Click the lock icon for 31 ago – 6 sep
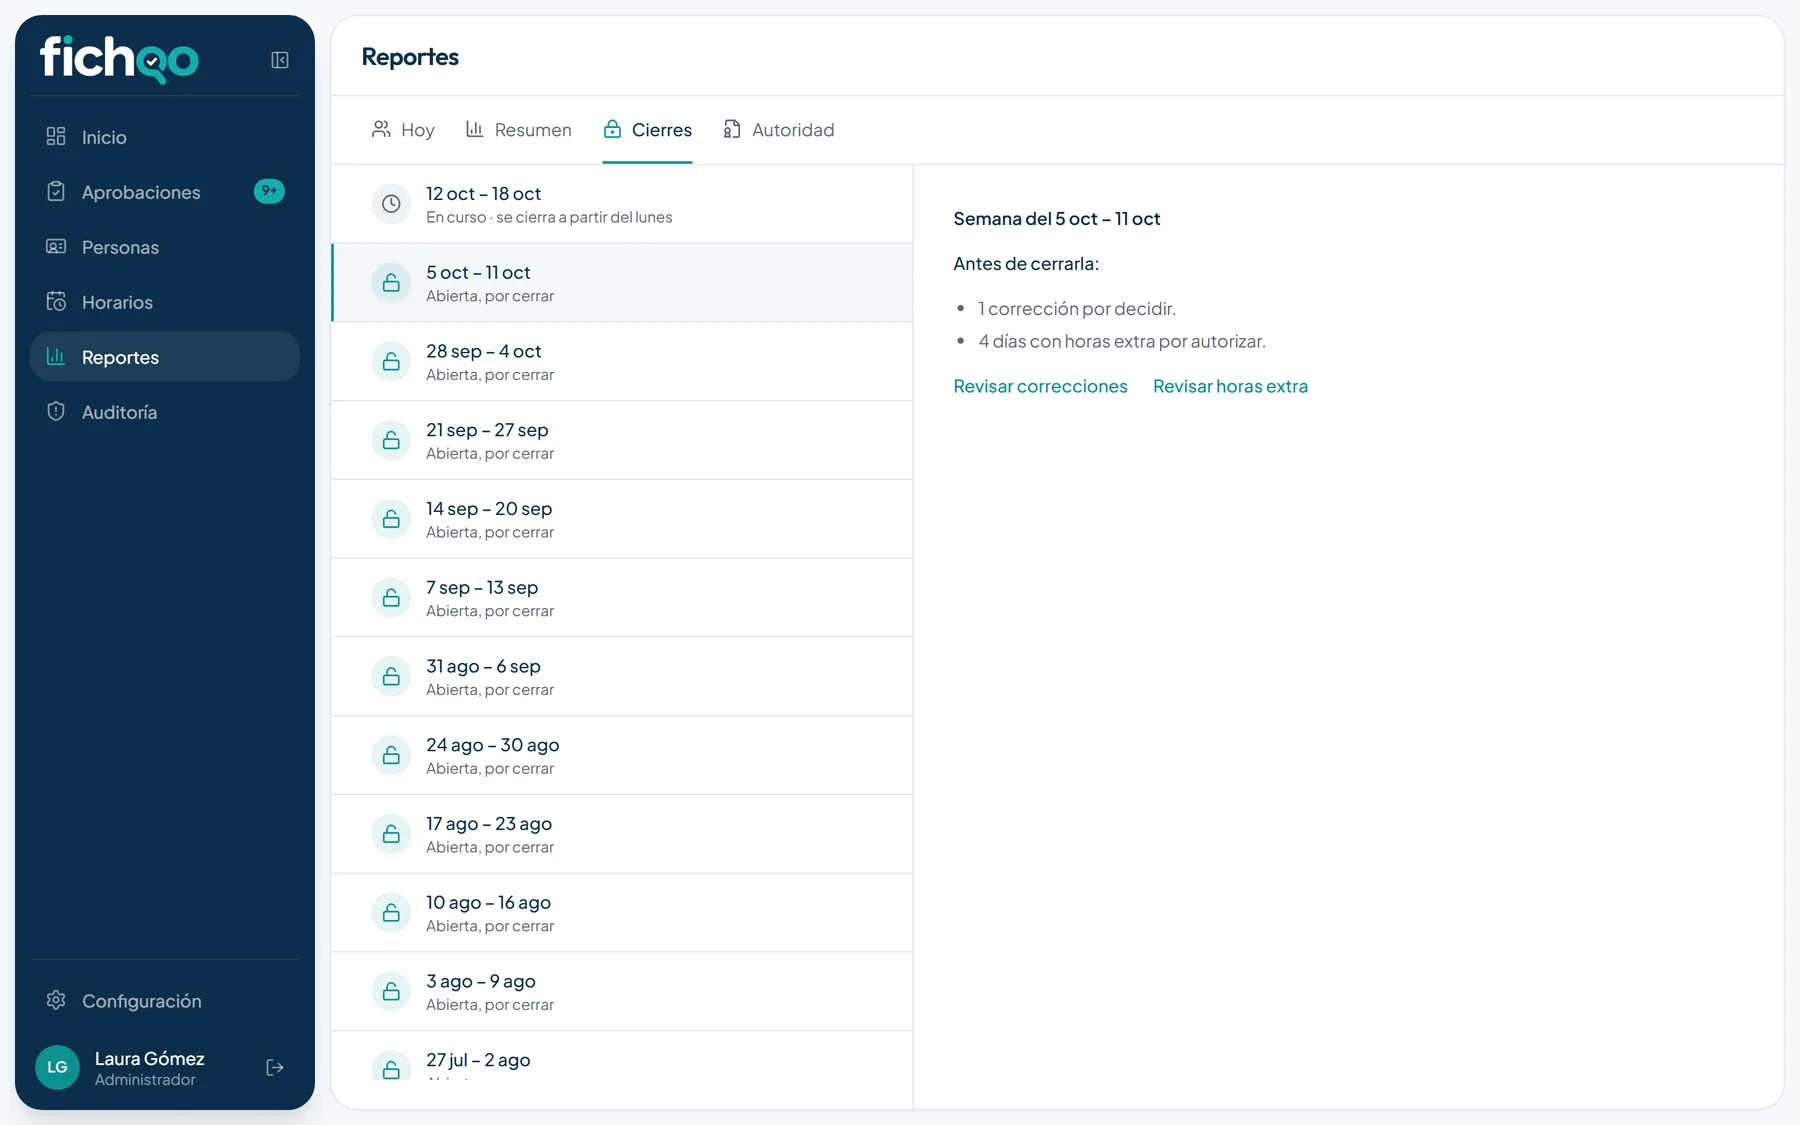The image size is (1800, 1125). (391, 677)
